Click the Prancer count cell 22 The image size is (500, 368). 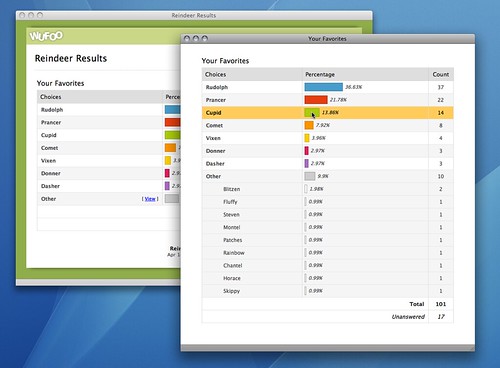tap(441, 100)
